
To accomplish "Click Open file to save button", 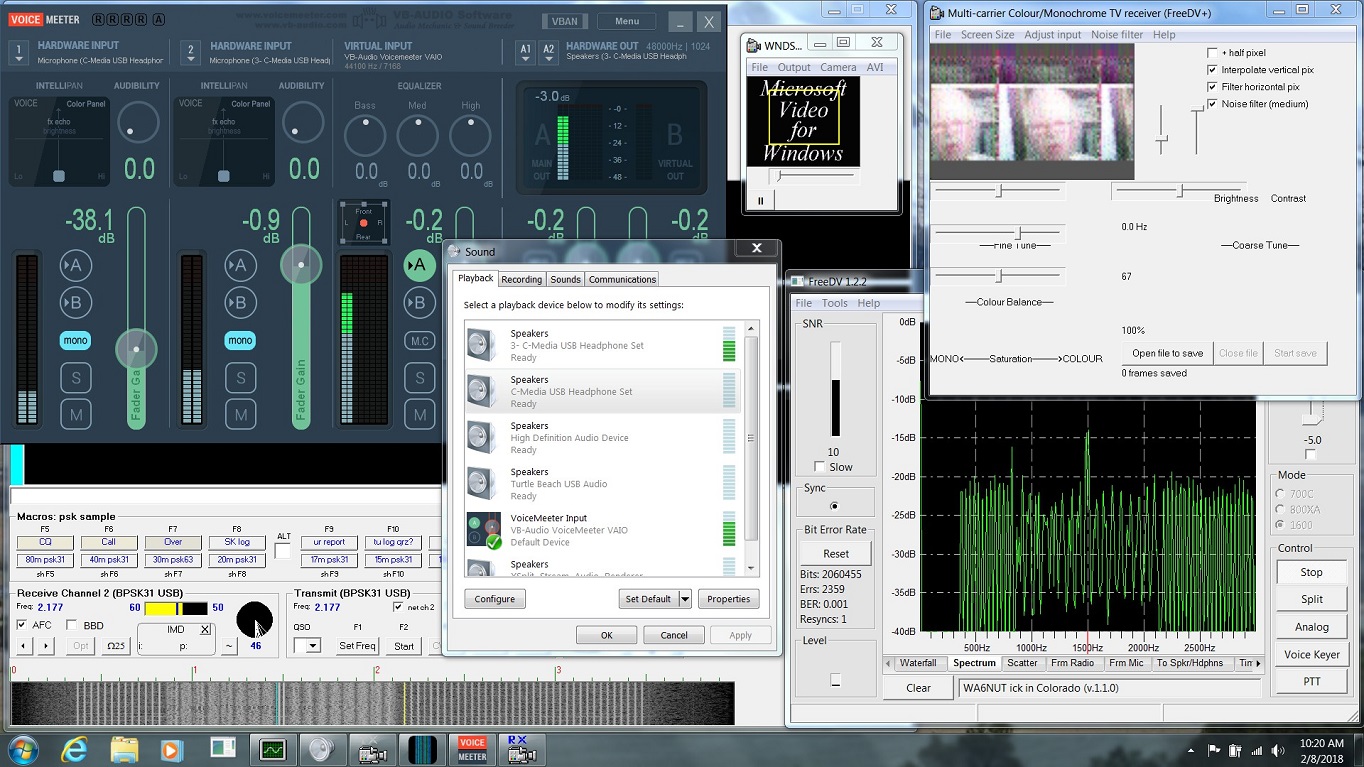I will (1167, 353).
